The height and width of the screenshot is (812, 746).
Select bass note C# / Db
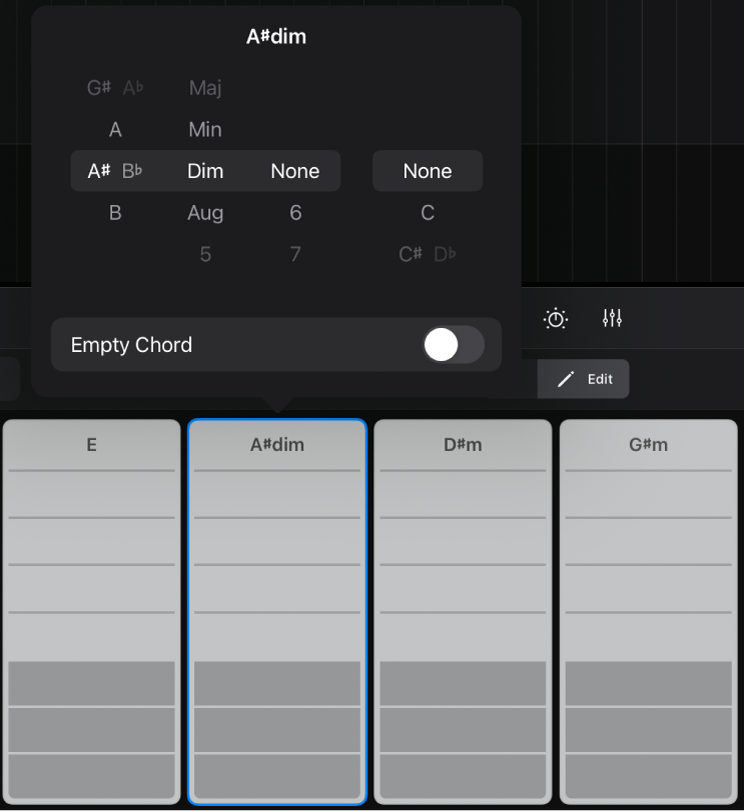[x=428, y=254]
